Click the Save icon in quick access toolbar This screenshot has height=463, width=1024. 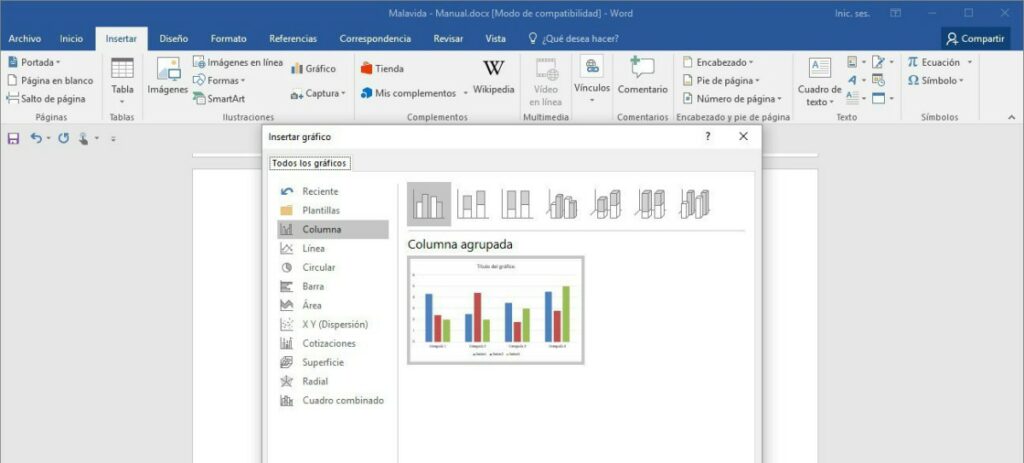pos(13,138)
